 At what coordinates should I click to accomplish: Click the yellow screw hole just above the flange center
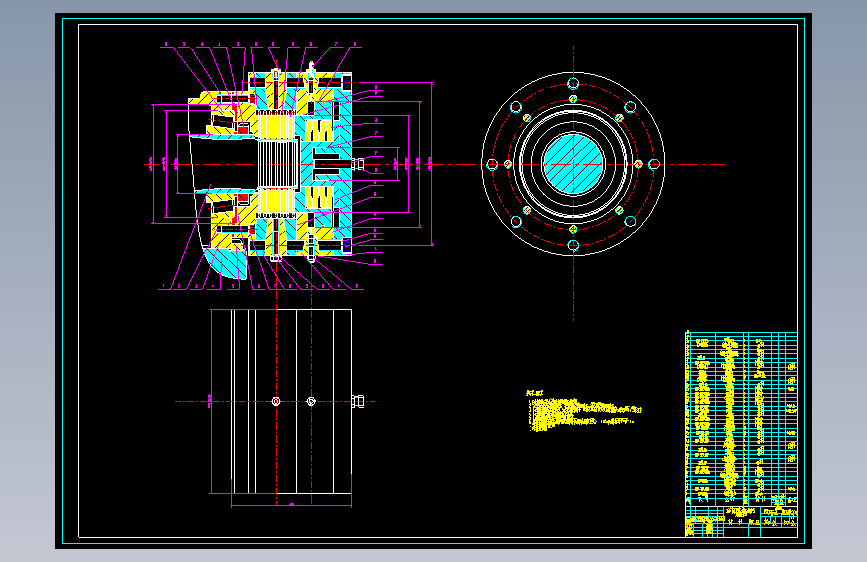[x=573, y=99]
